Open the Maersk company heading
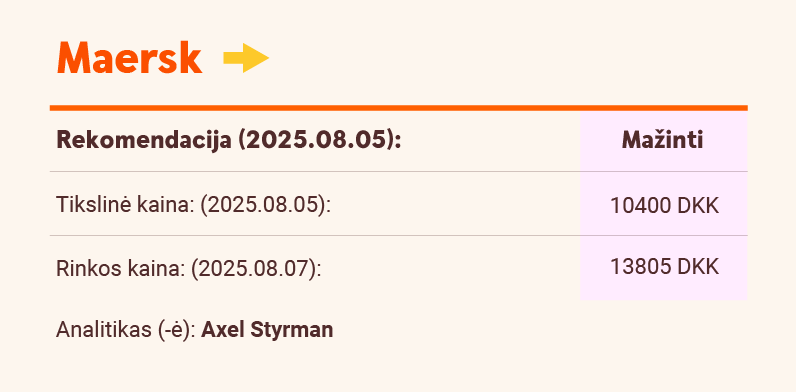 pos(129,58)
